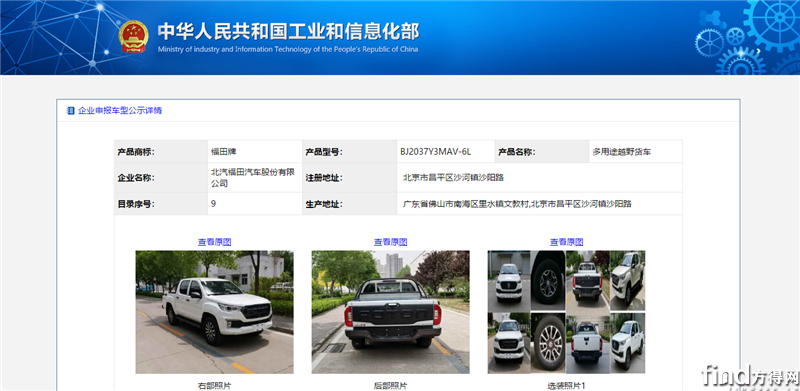Click the white pickup right-side photo

(x=214, y=312)
